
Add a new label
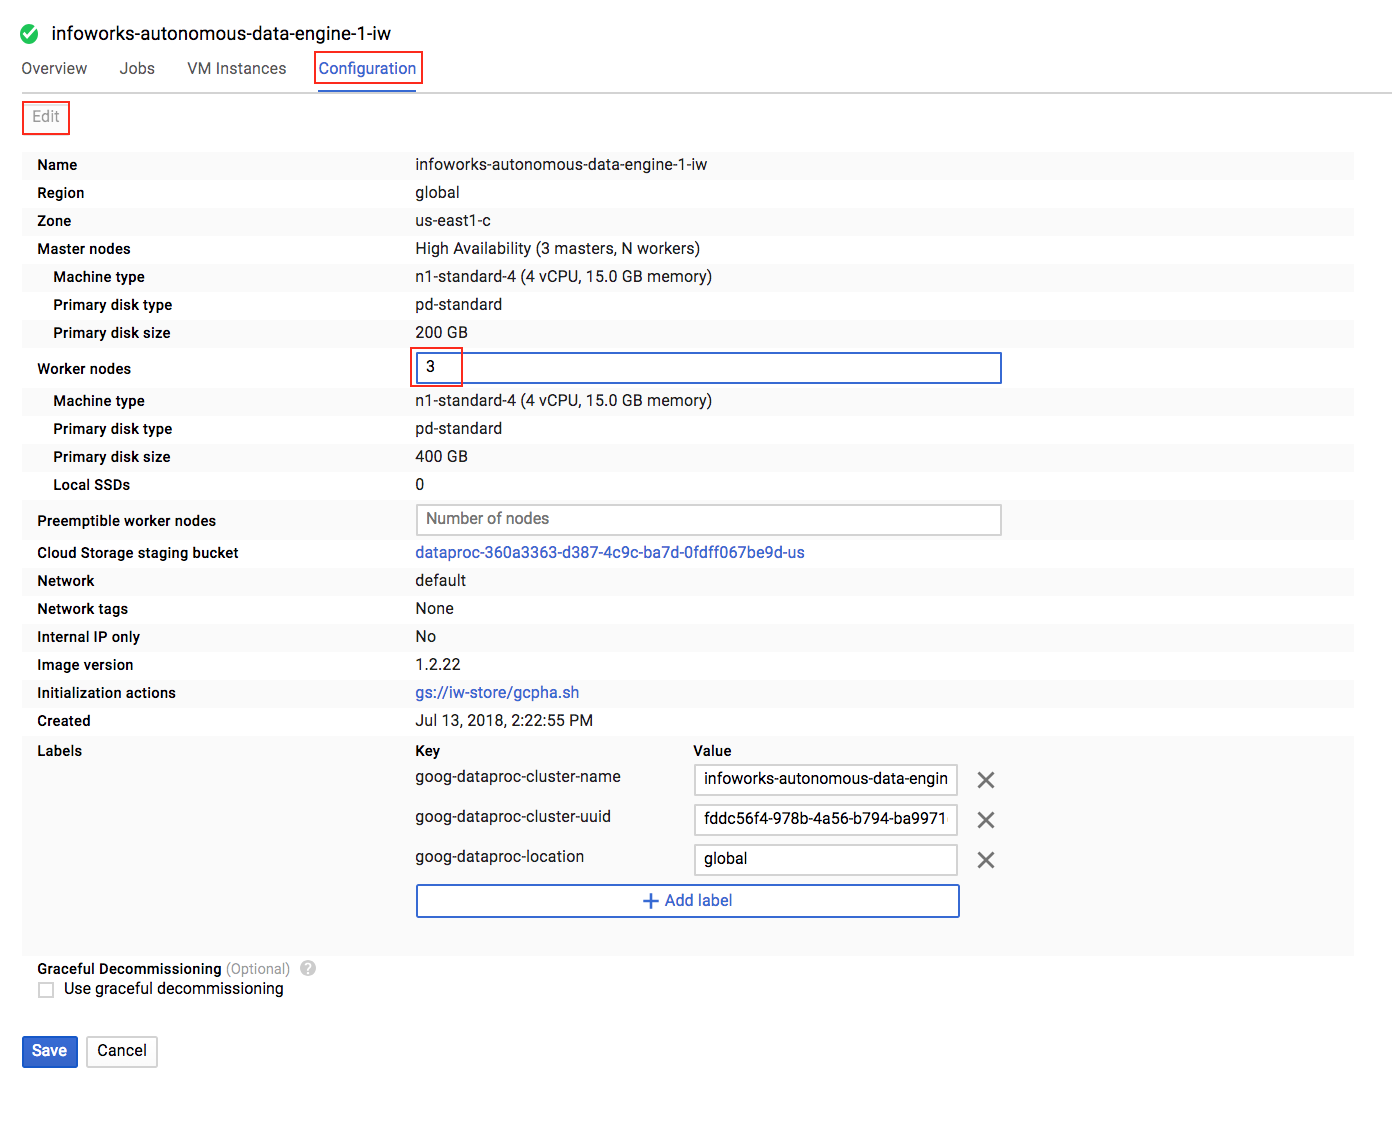(687, 901)
